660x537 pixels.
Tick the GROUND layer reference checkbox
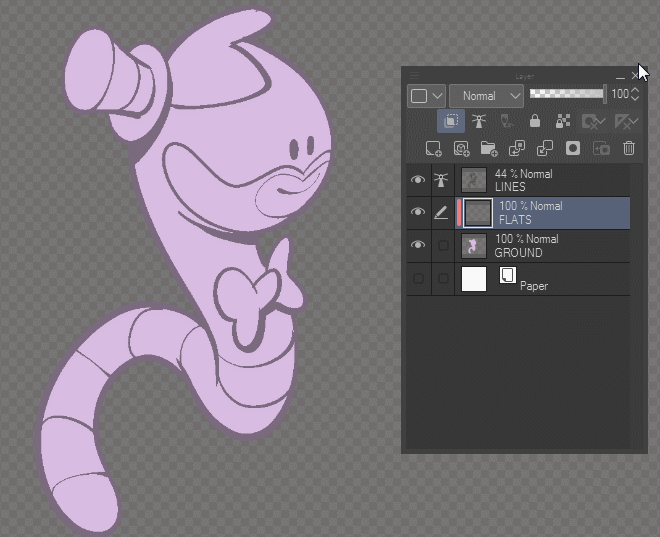click(x=443, y=245)
